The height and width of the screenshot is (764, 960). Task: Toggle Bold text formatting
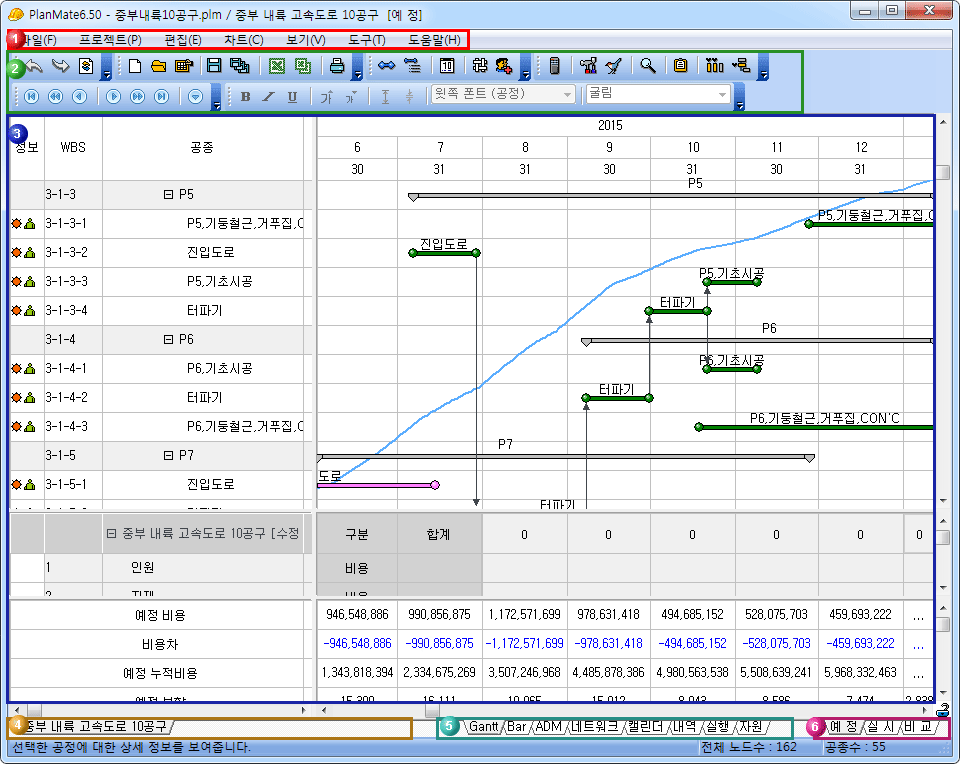pos(245,96)
